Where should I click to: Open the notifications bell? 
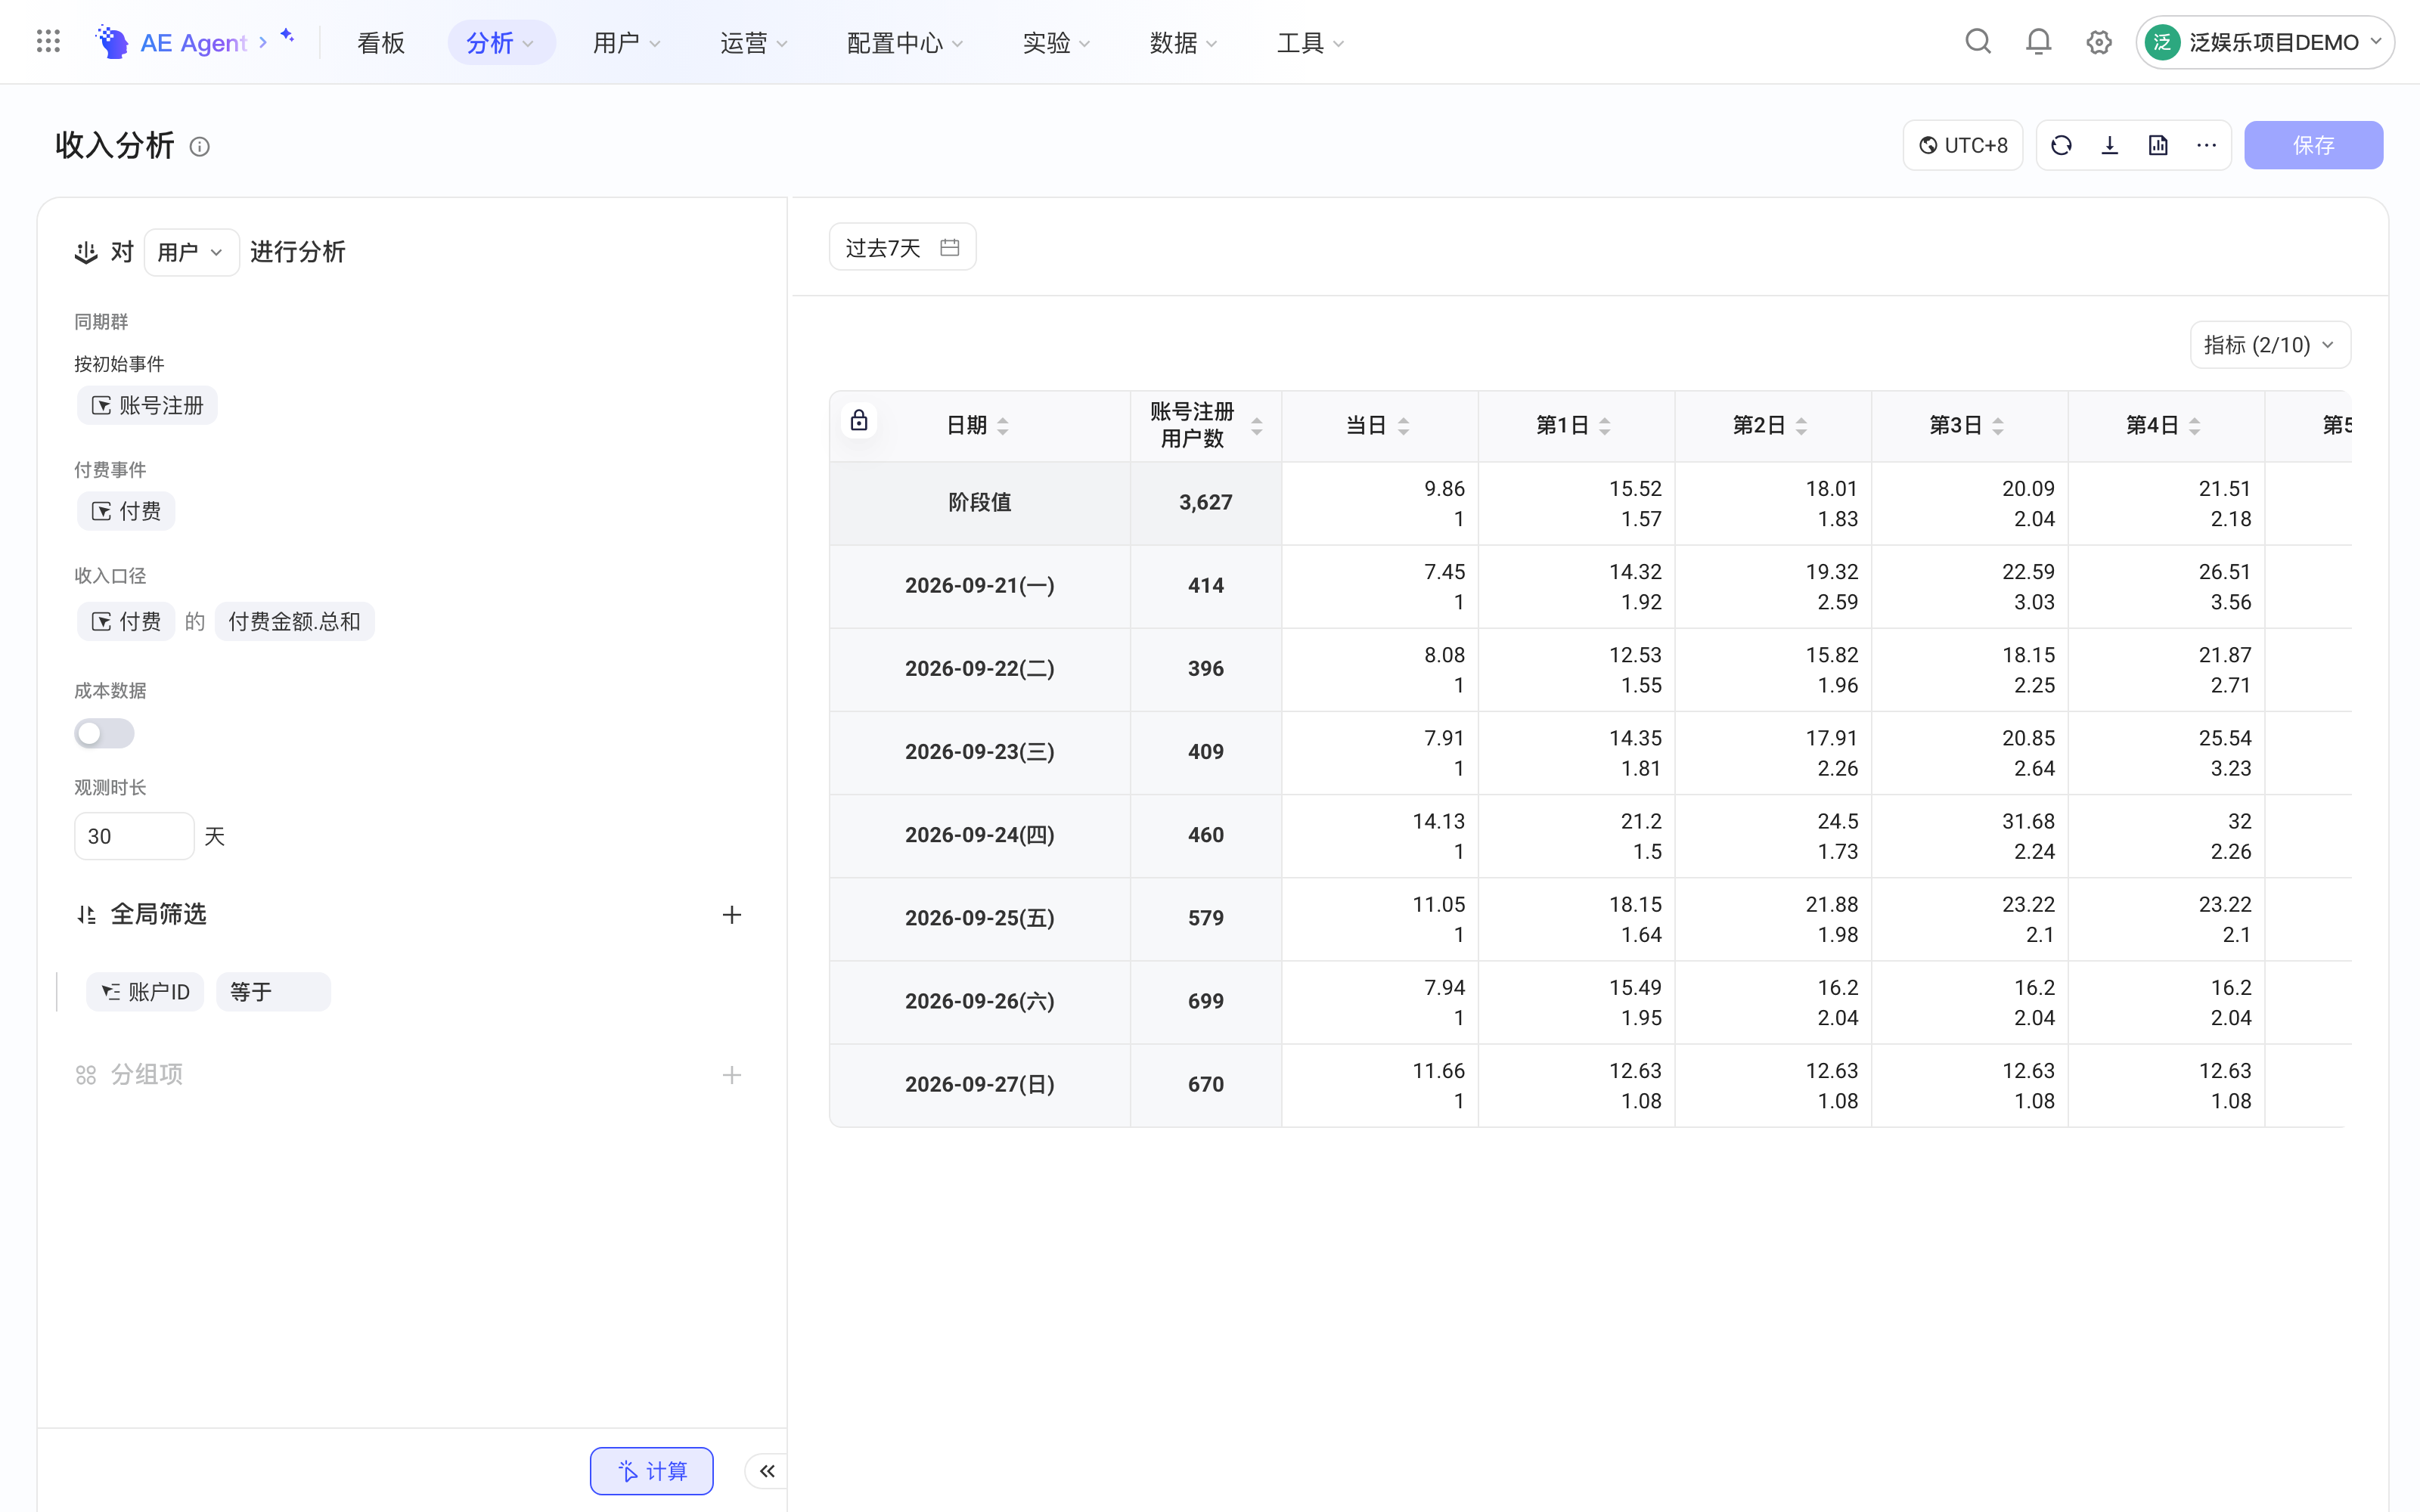coord(2038,42)
